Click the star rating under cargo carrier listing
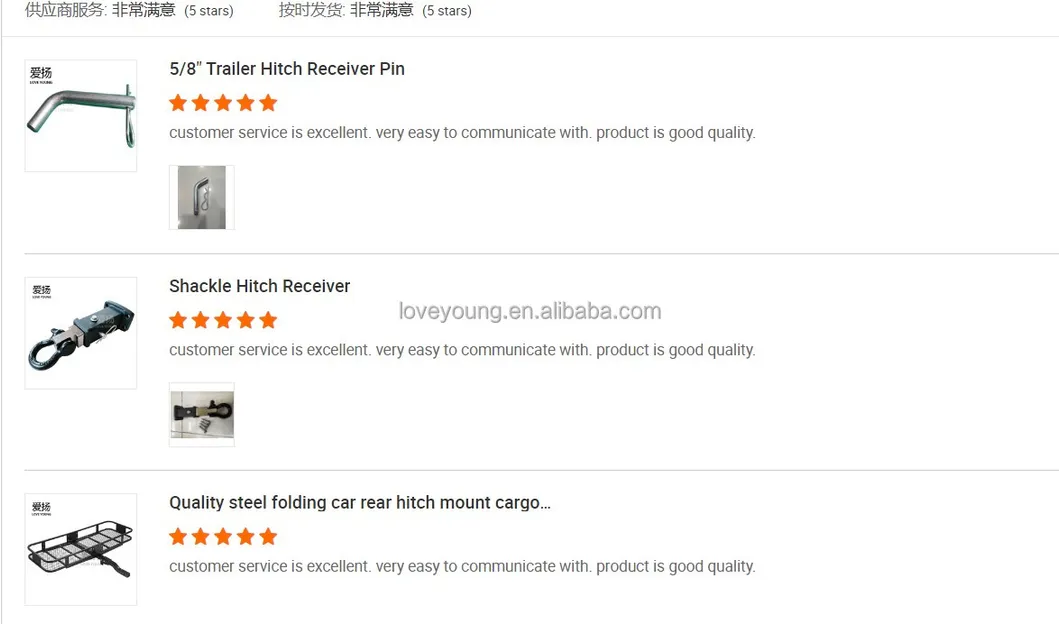Viewport: 1059px width, 624px height. point(223,537)
